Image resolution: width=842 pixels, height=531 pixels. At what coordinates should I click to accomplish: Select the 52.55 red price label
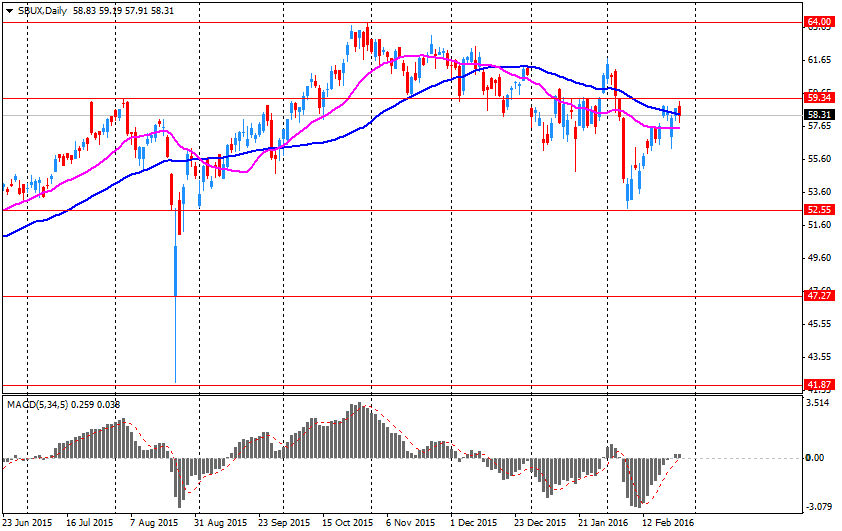[x=819, y=209]
